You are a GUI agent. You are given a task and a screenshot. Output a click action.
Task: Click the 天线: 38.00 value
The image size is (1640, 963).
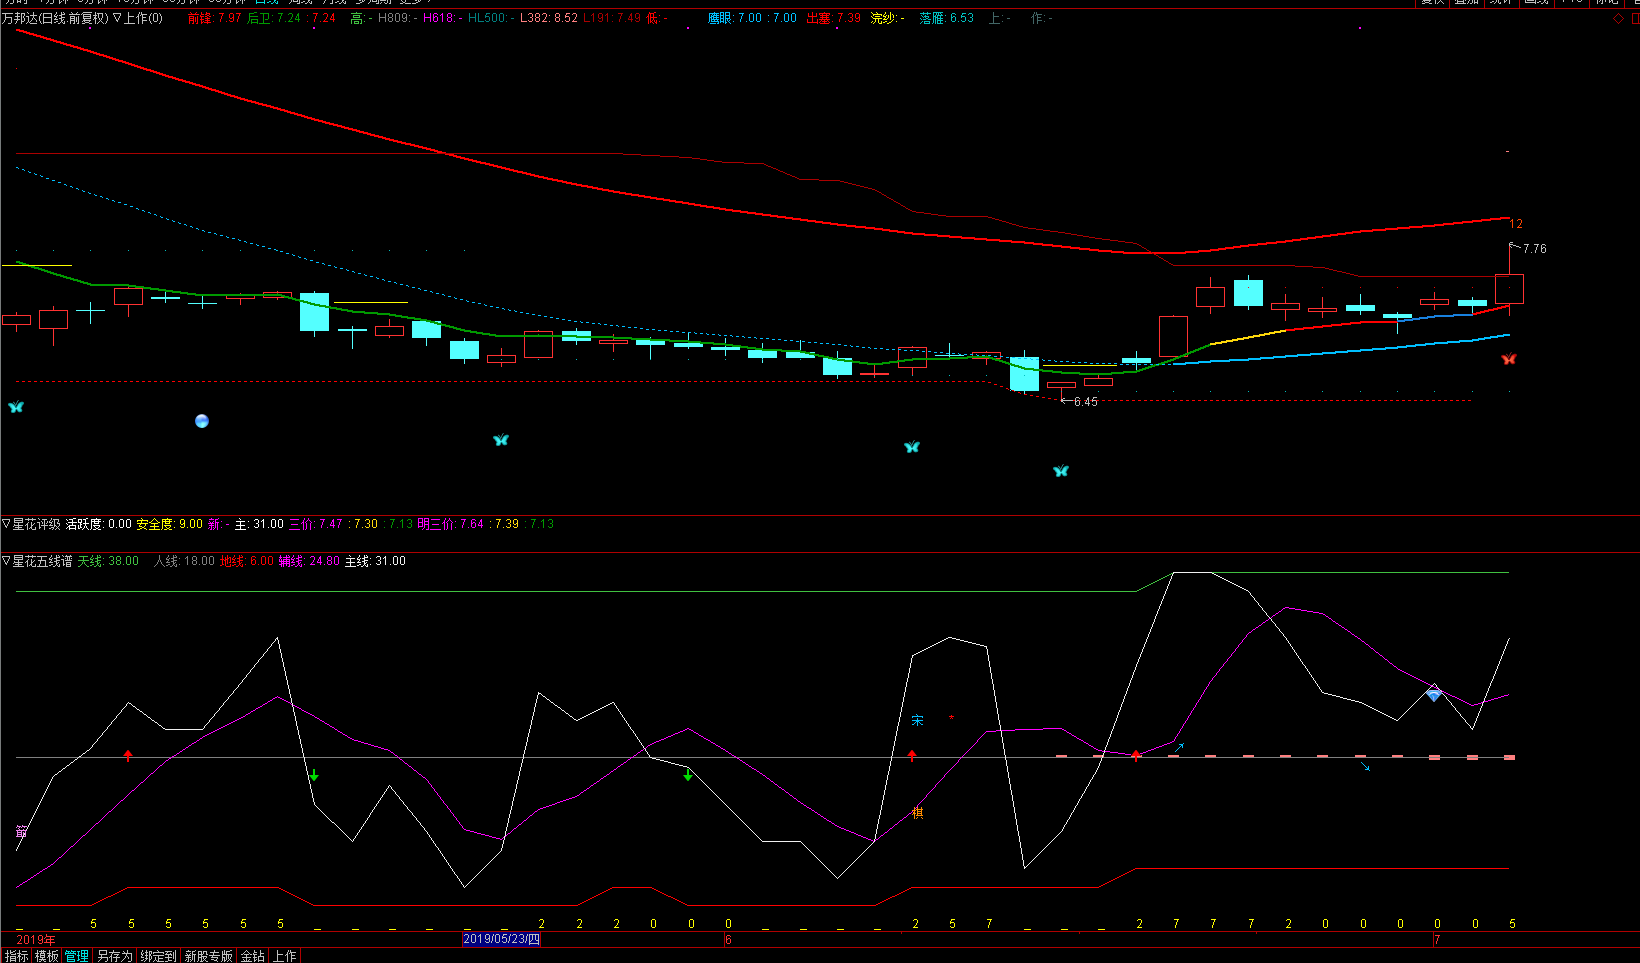(x=108, y=561)
